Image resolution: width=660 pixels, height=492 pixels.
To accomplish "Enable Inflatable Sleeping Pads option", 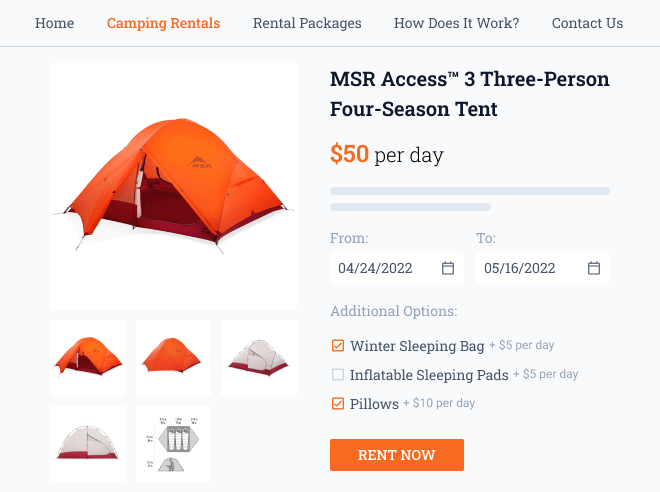I will (x=338, y=375).
